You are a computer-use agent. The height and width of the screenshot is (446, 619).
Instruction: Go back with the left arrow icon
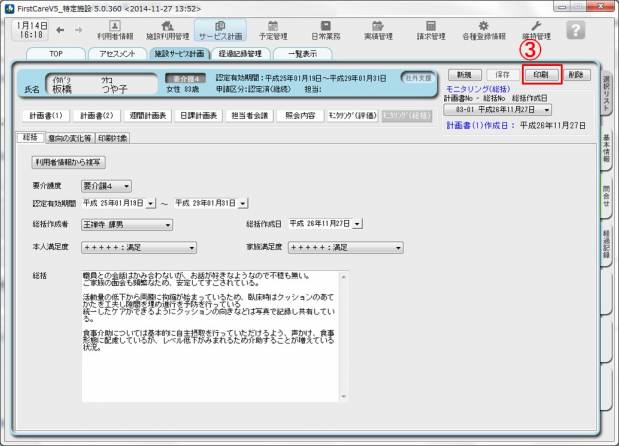[x=60, y=30]
